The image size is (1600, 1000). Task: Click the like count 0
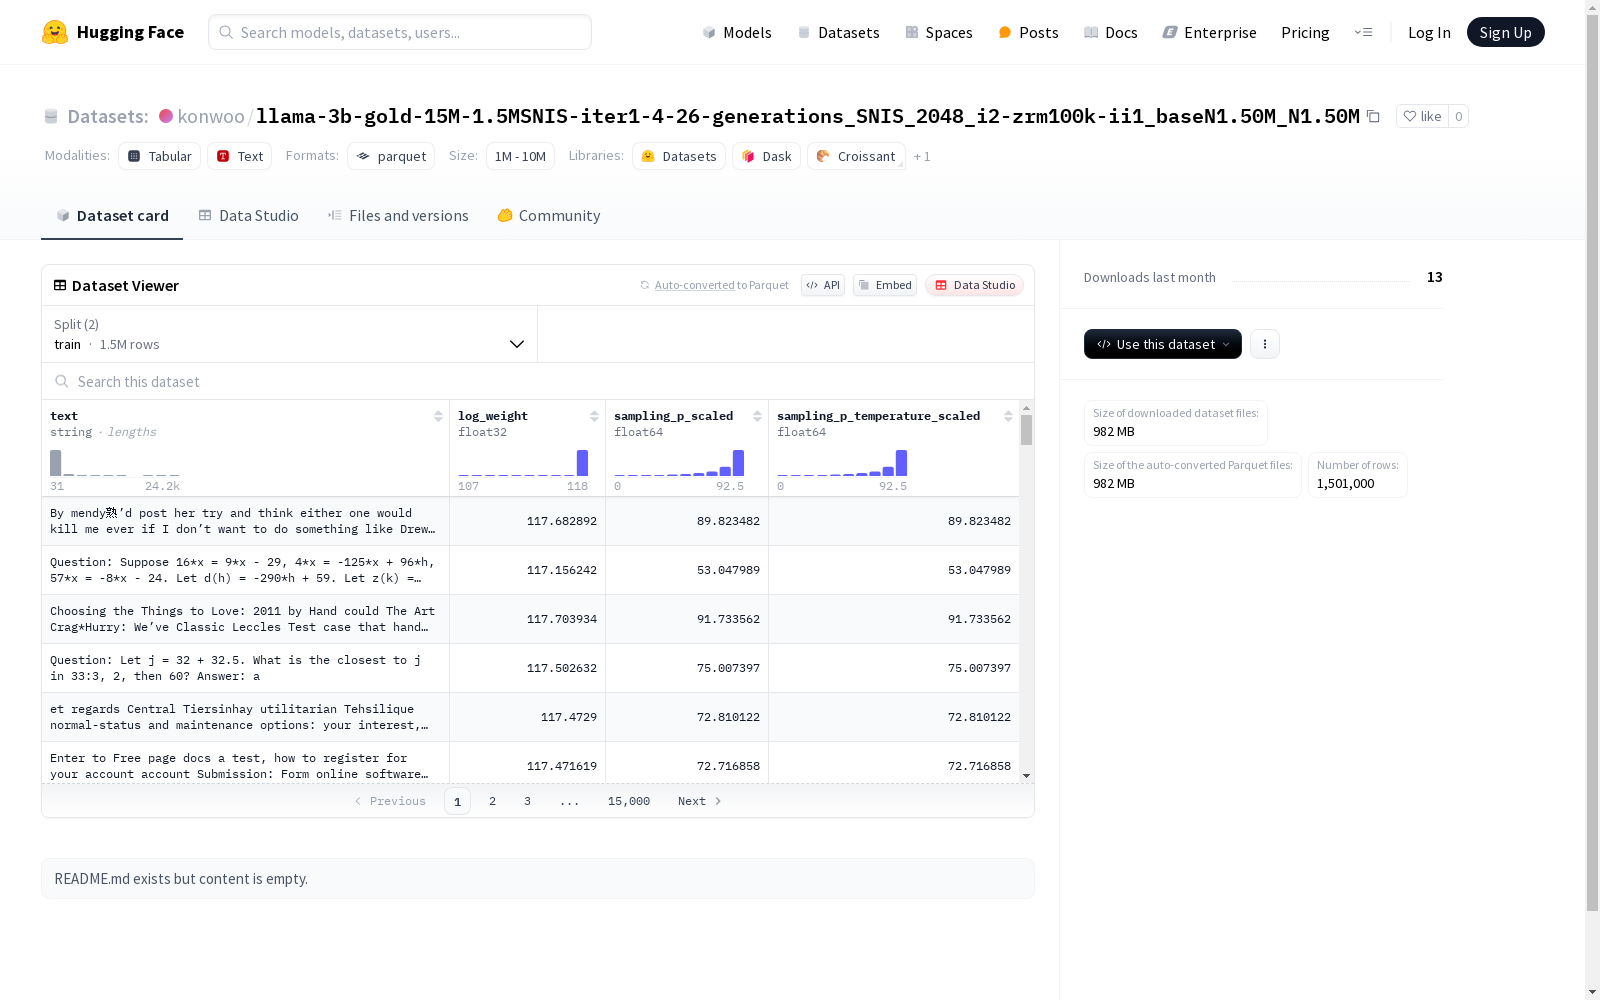pos(1458,116)
